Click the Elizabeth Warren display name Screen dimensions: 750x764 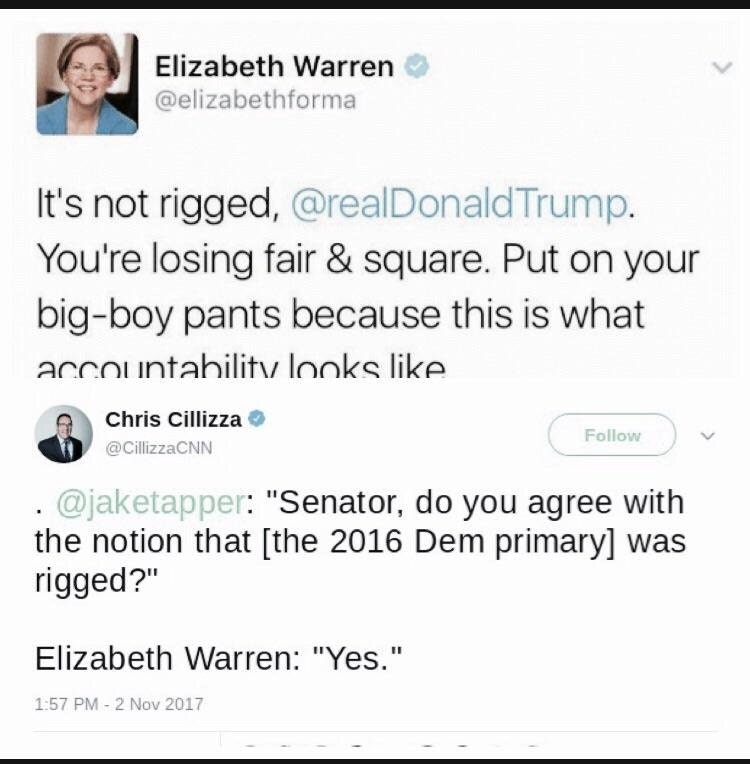(x=274, y=67)
